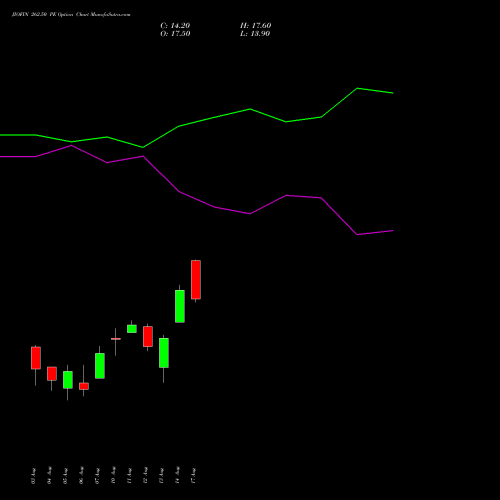
Task: Click the 05 Aug date label
Action: (x=65, y=476)
